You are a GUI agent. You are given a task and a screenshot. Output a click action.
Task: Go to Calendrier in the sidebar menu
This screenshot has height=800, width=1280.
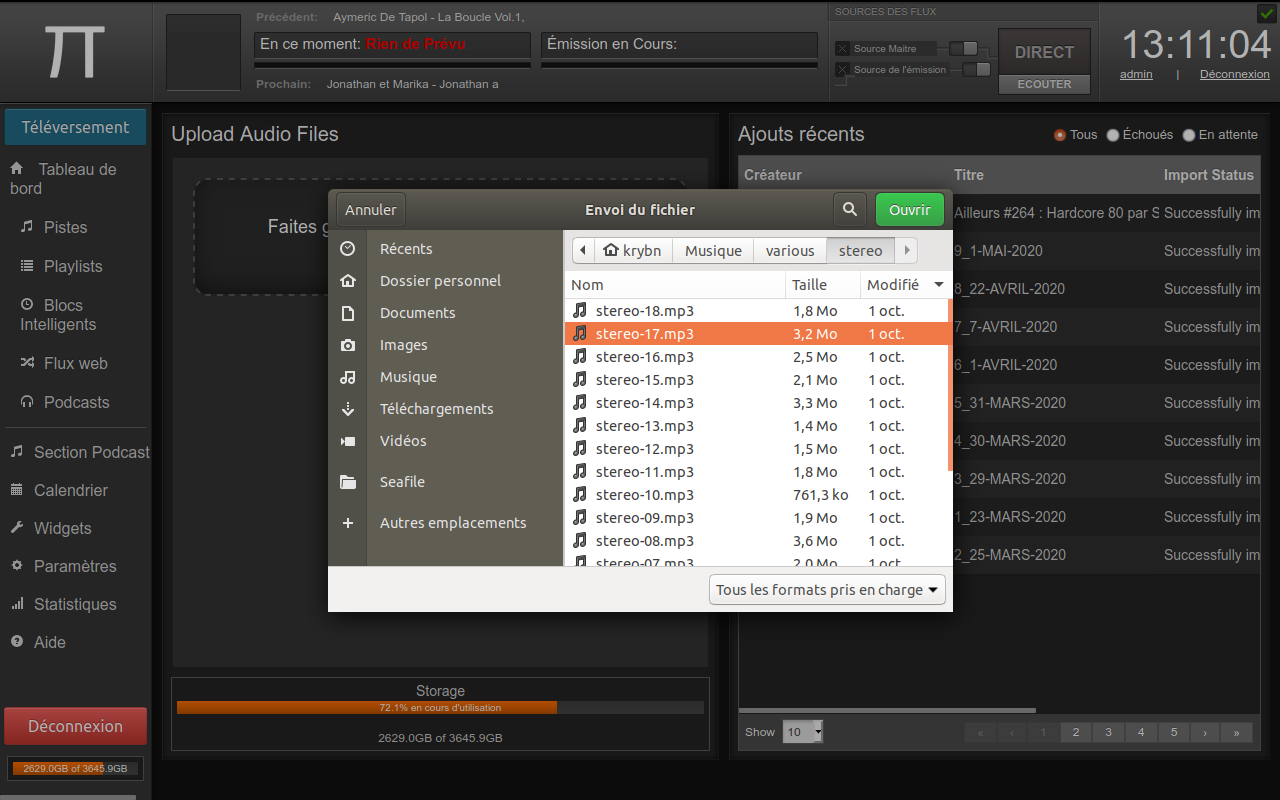70,490
